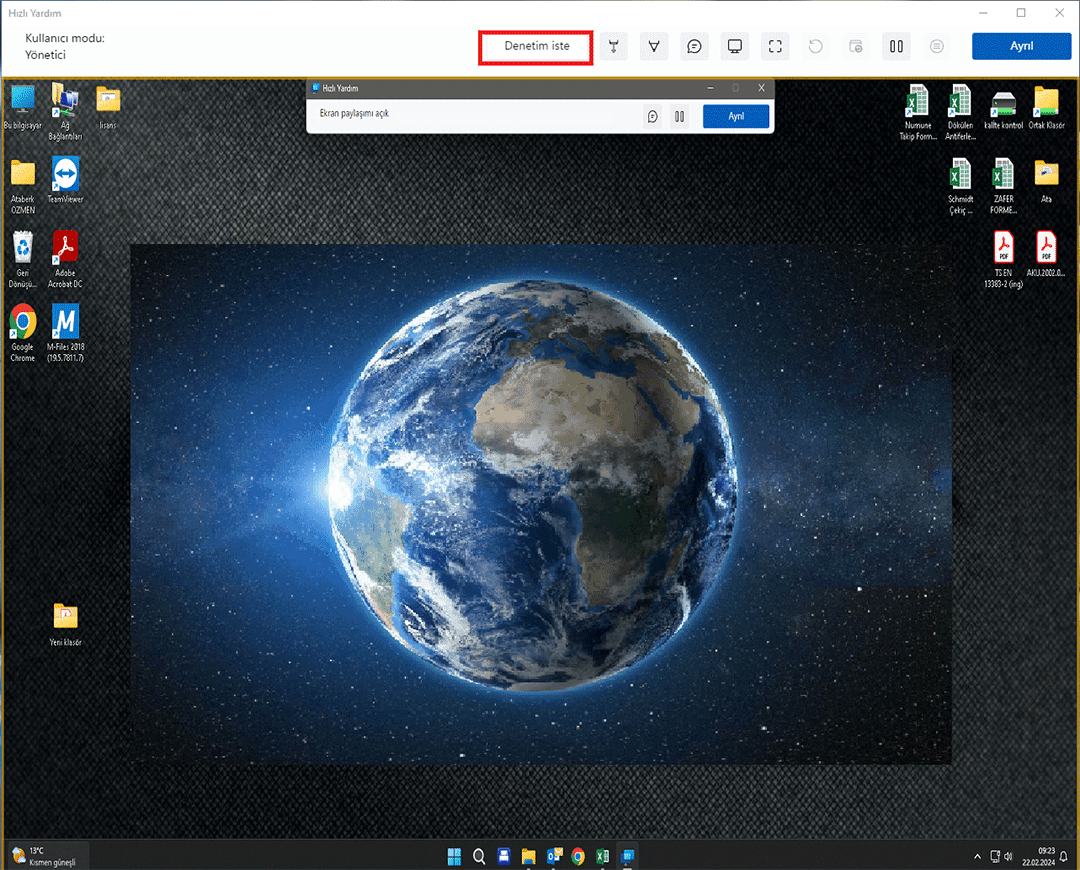Select the M-Files 2018 desktop shortcut

(65, 327)
